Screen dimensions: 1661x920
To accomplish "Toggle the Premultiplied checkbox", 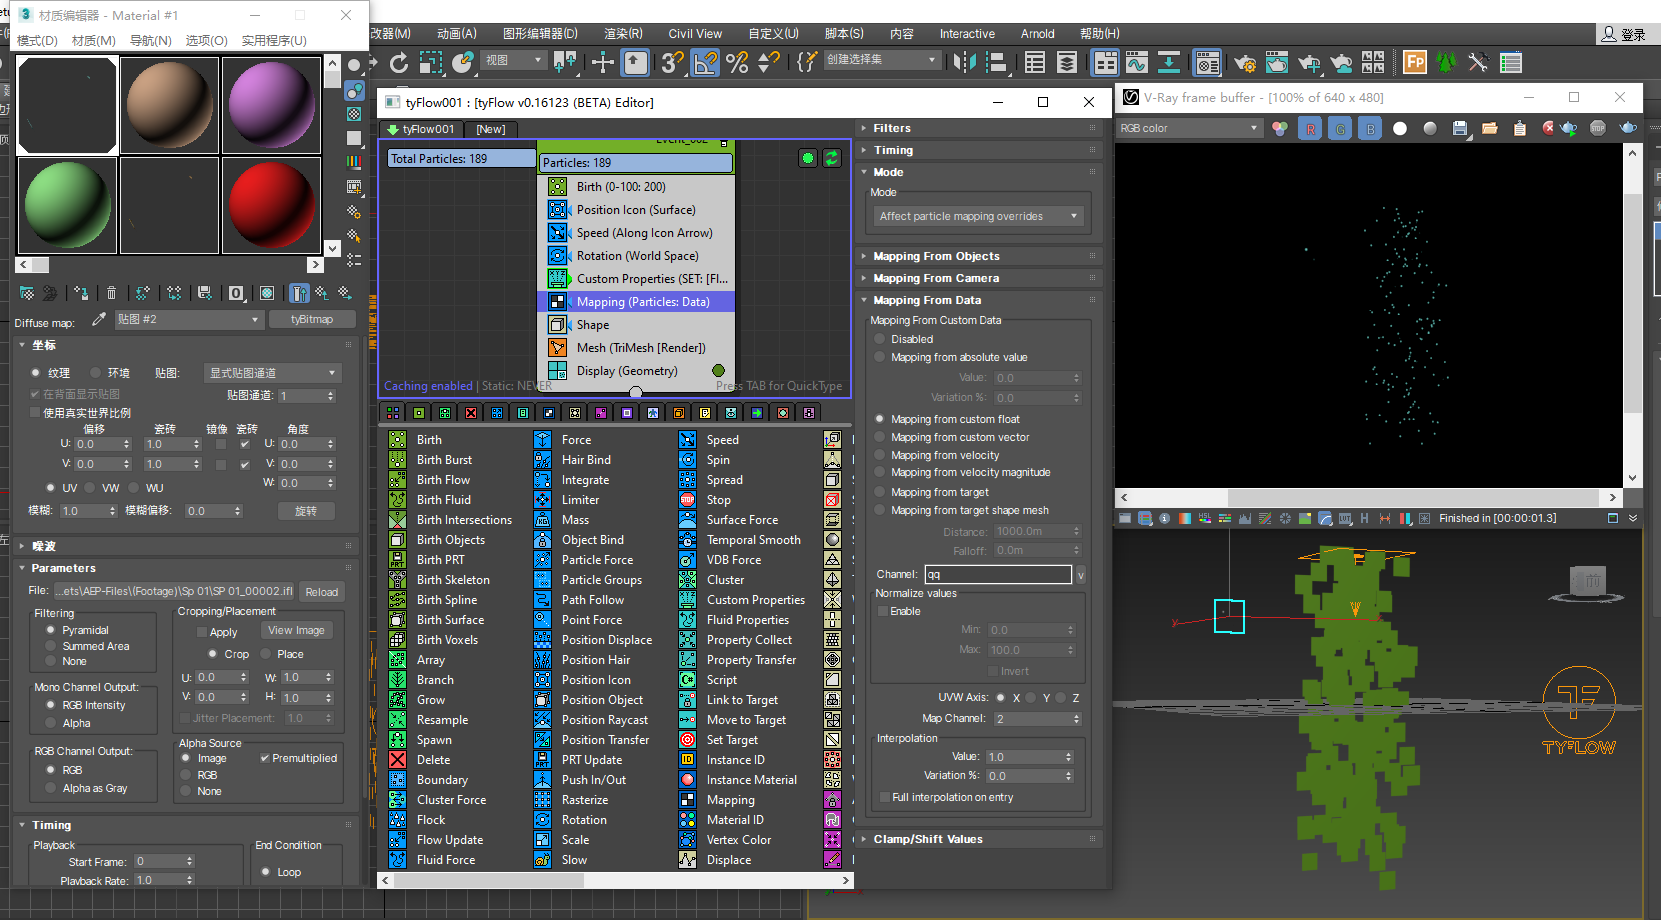I will coord(265,758).
